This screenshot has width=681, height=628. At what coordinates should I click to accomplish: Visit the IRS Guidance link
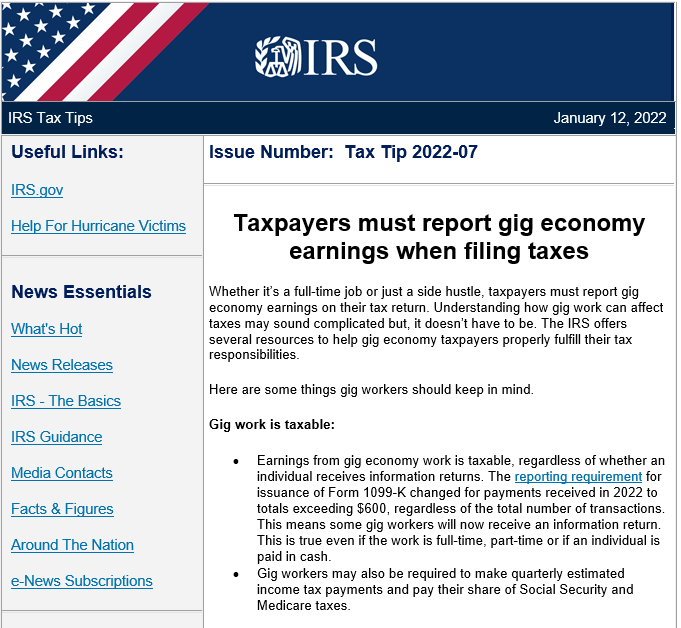click(57, 437)
